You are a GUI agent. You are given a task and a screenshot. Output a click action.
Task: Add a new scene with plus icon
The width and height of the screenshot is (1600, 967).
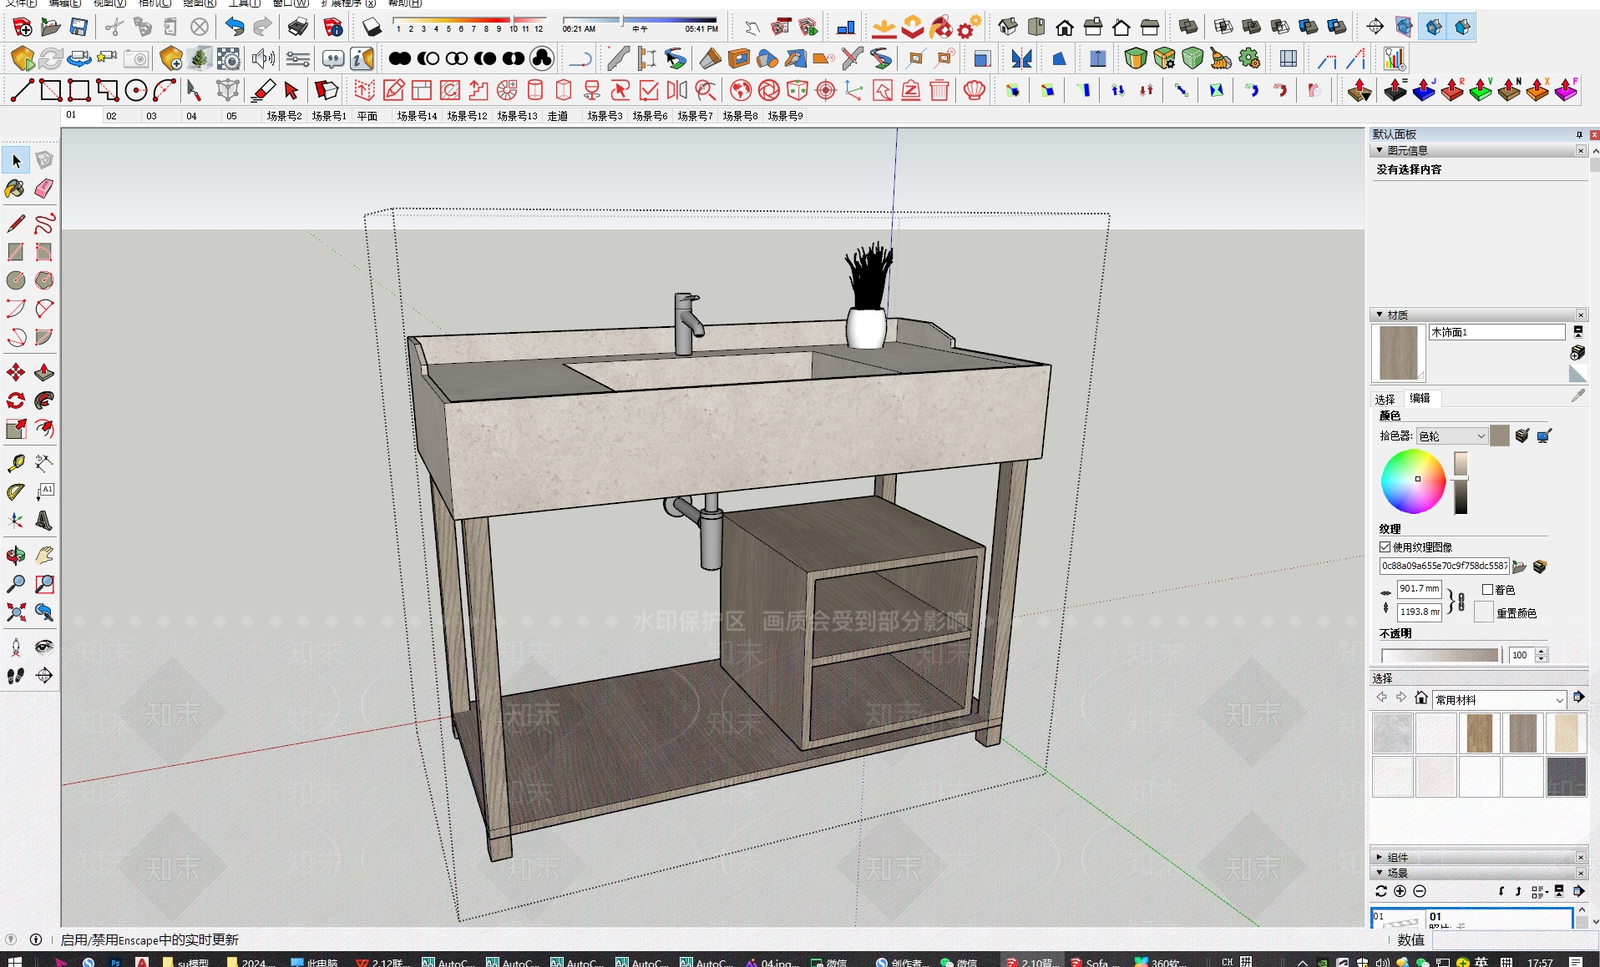(x=1400, y=891)
